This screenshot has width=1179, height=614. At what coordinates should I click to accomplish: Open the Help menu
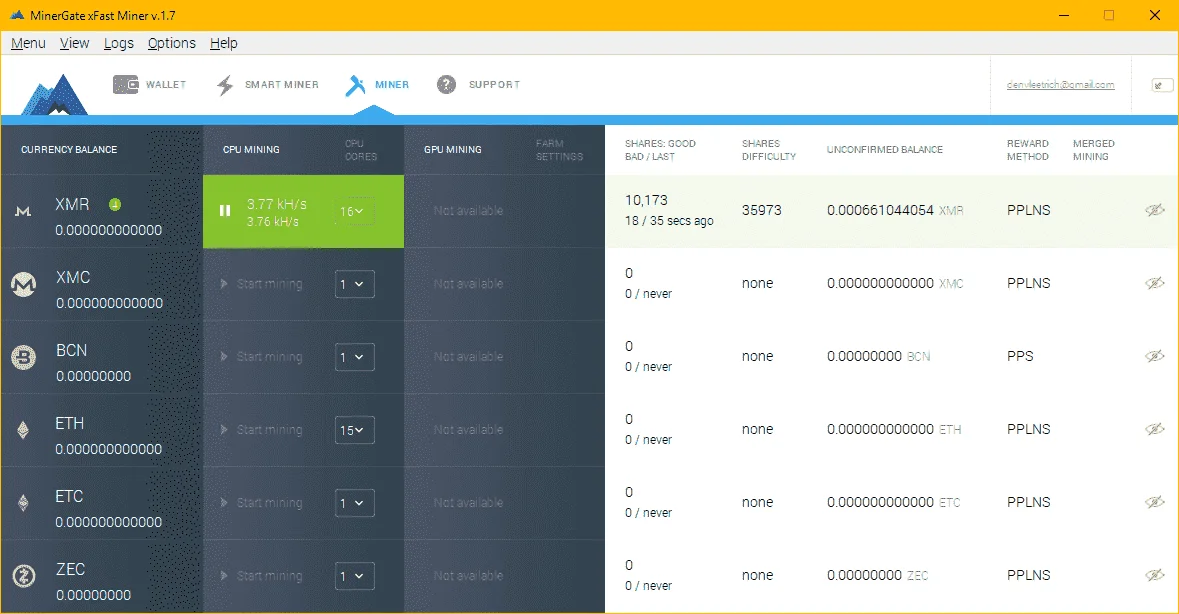[x=223, y=44]
